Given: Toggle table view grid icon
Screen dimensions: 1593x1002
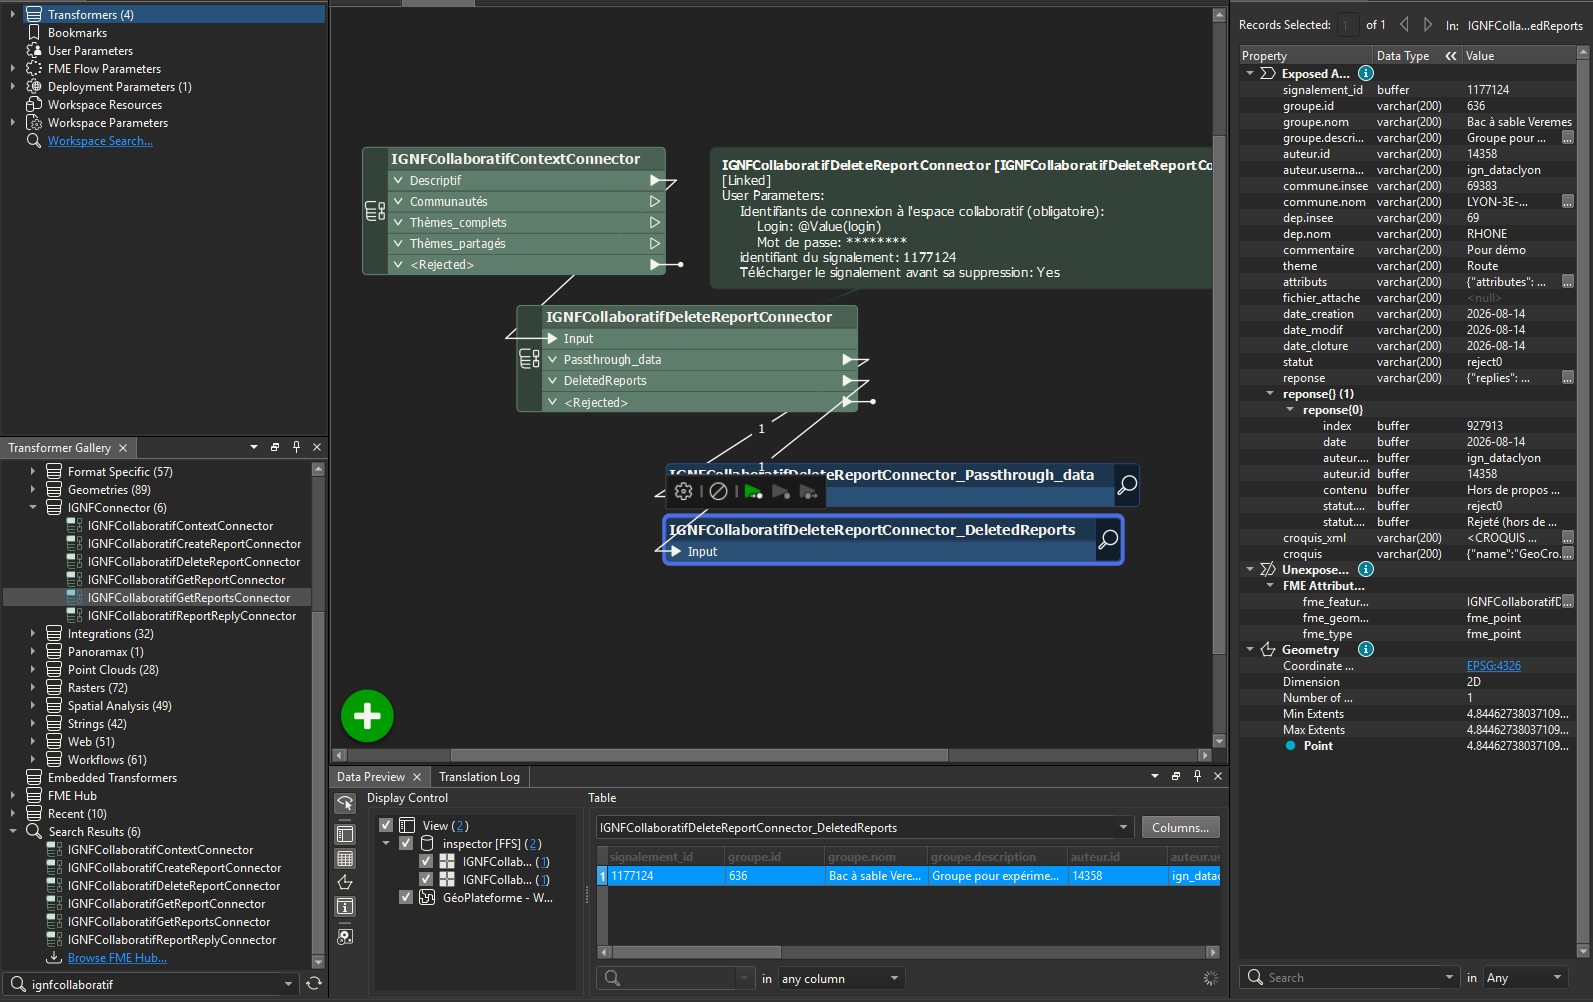Looking at the screenshot, I should coord(345,858).
